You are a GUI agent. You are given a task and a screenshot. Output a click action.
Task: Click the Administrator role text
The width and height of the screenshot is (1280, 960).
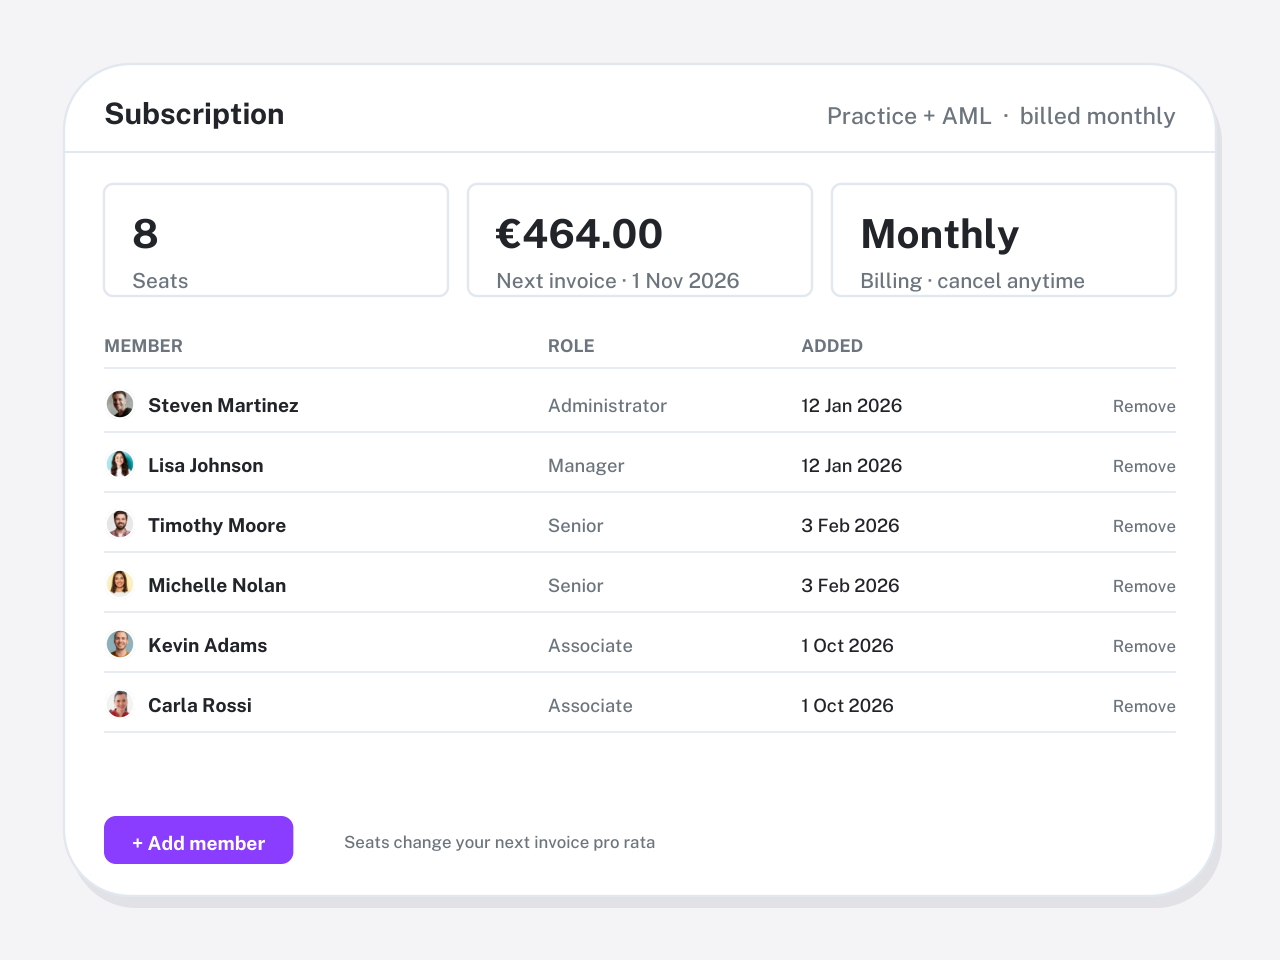point(607,405)
